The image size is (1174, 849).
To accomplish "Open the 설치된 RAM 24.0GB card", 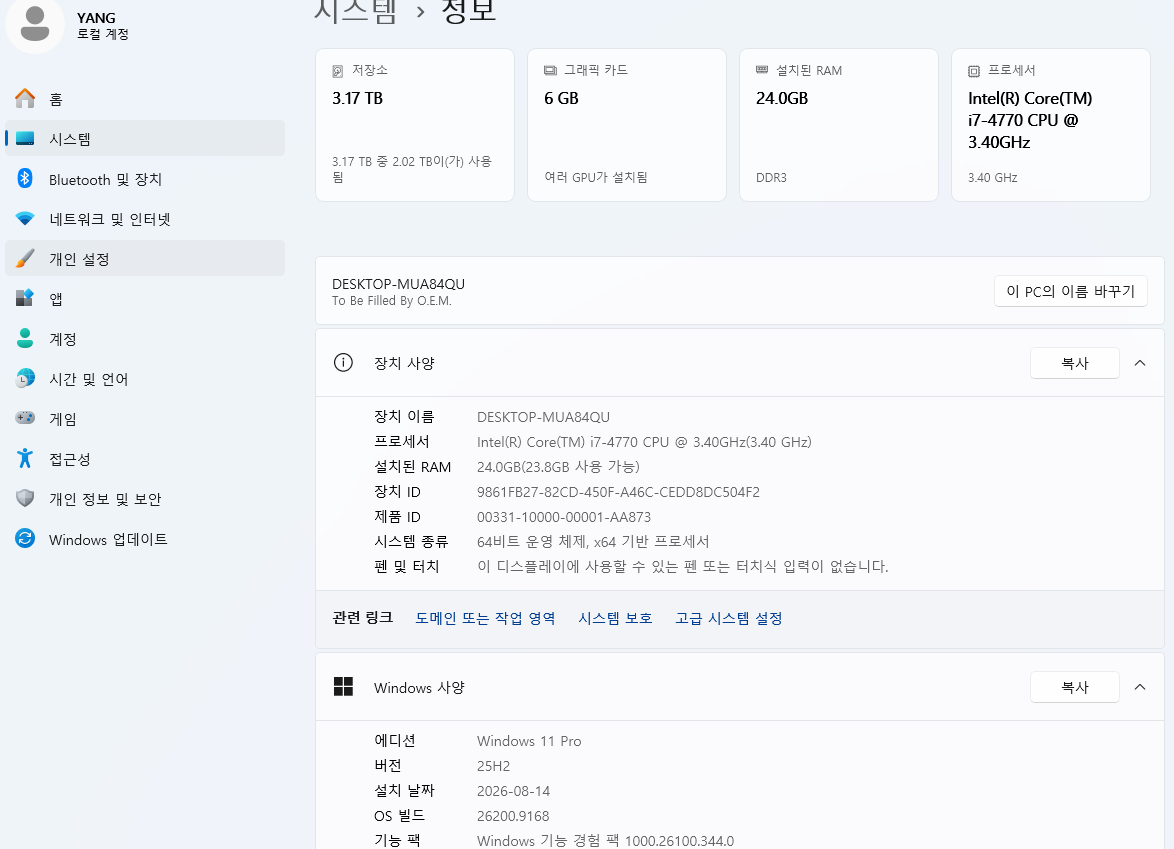I will (839, 125).
